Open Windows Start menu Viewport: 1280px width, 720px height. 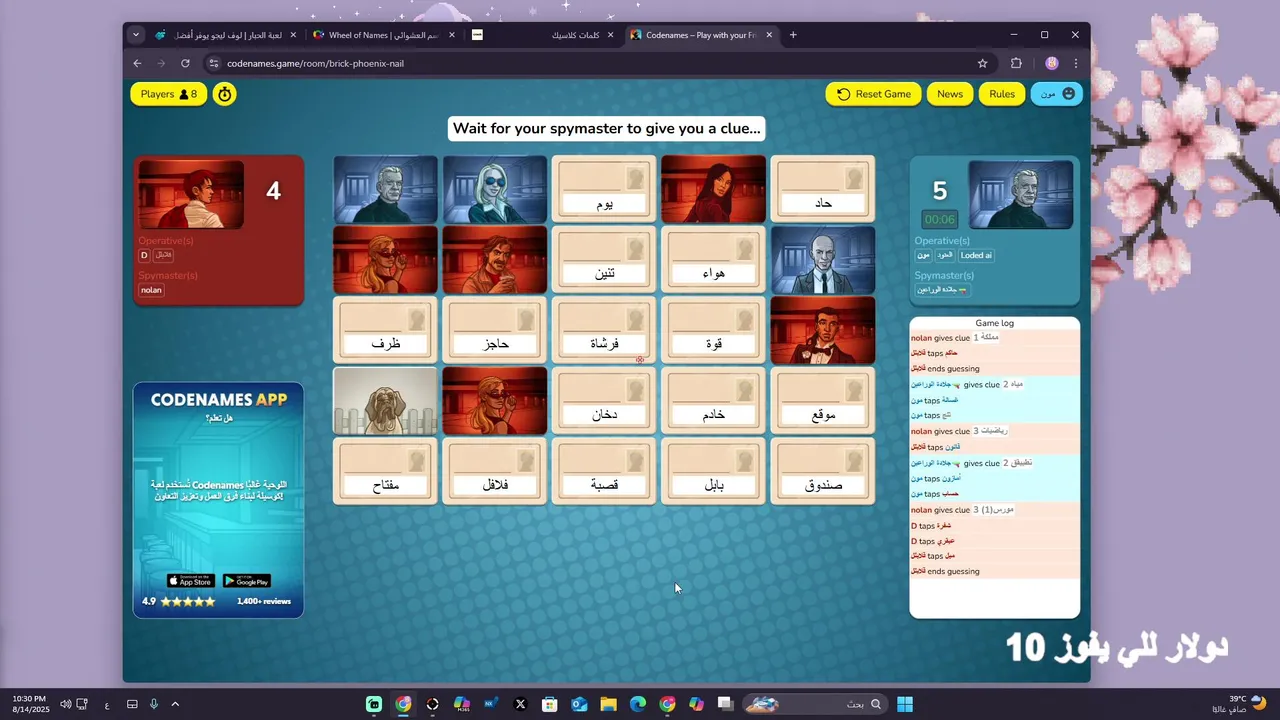pyautogui.click(x=905, y=704)
